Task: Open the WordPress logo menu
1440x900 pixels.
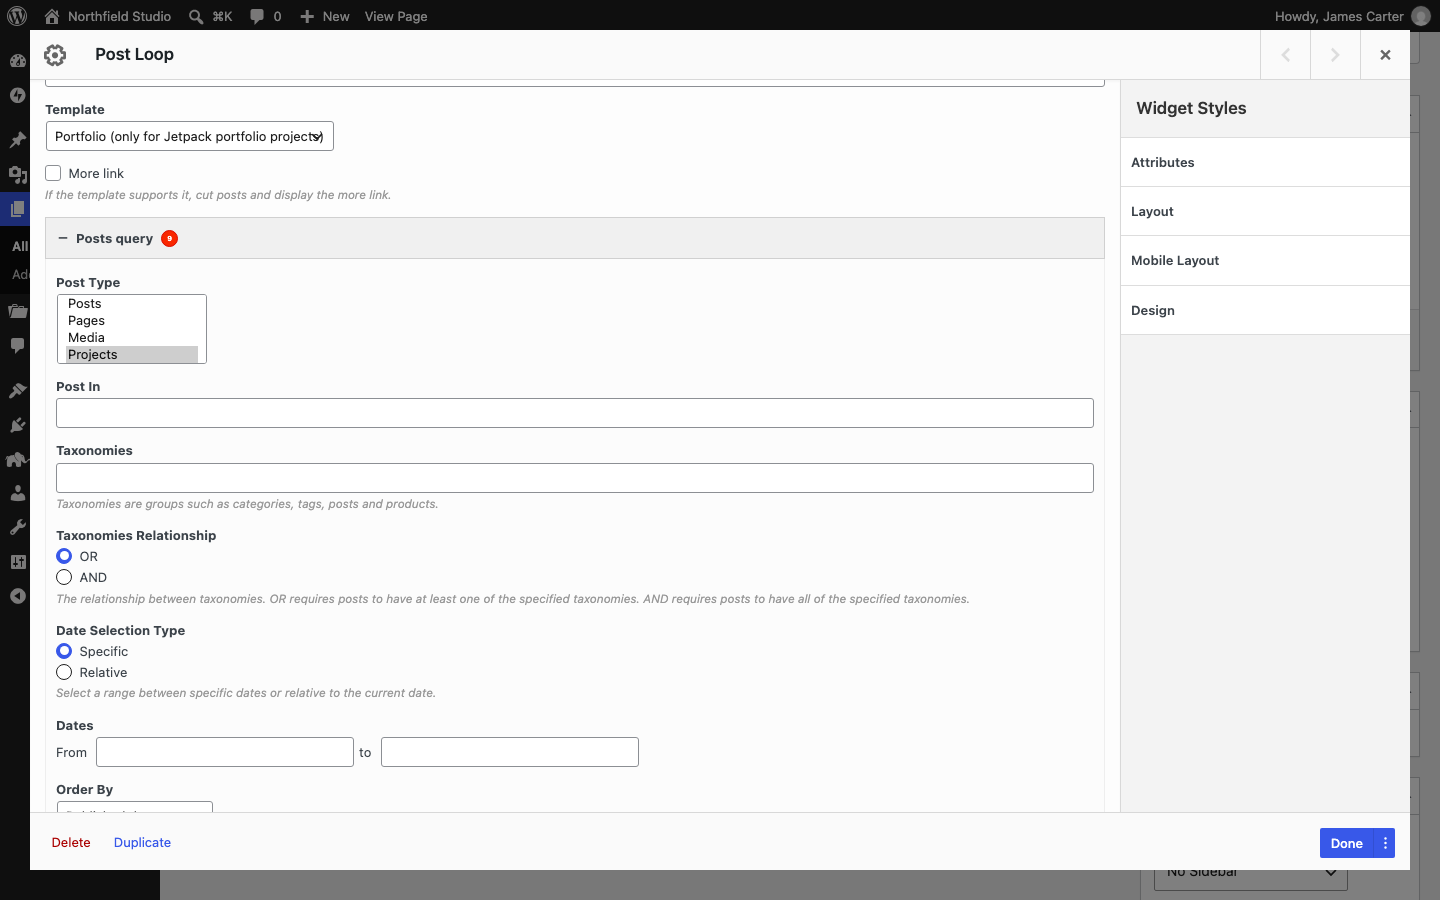Action: 17,16
